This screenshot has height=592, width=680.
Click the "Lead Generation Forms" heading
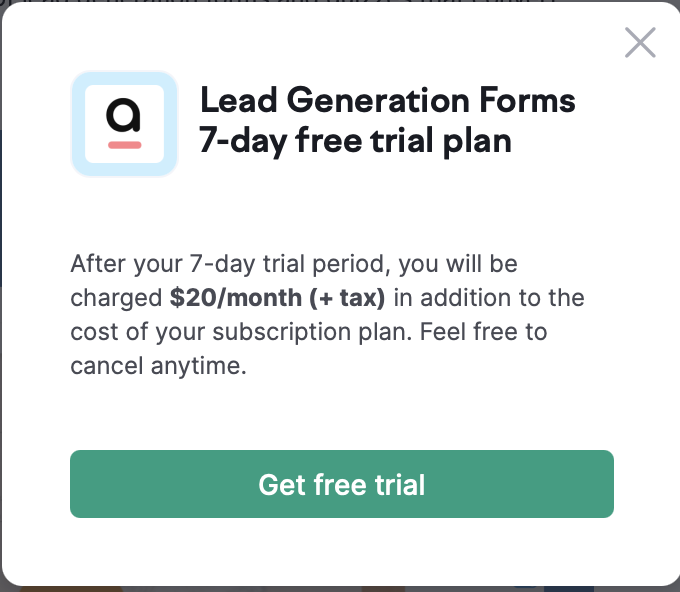coord(388,100)
